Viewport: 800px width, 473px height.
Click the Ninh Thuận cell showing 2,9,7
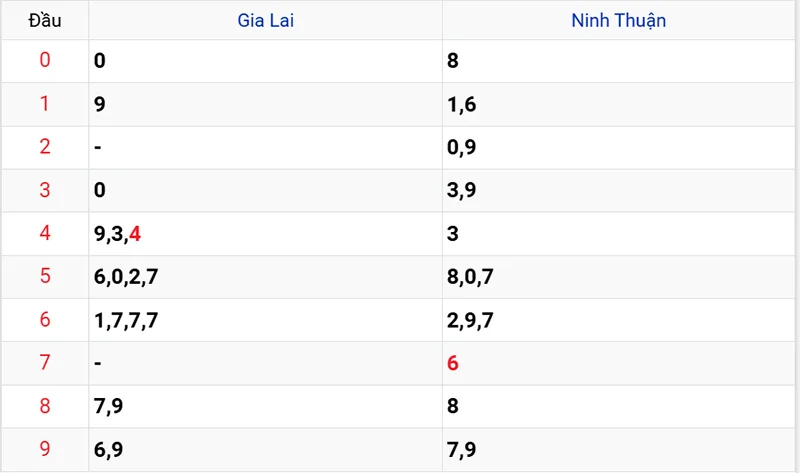coord(471,320)
